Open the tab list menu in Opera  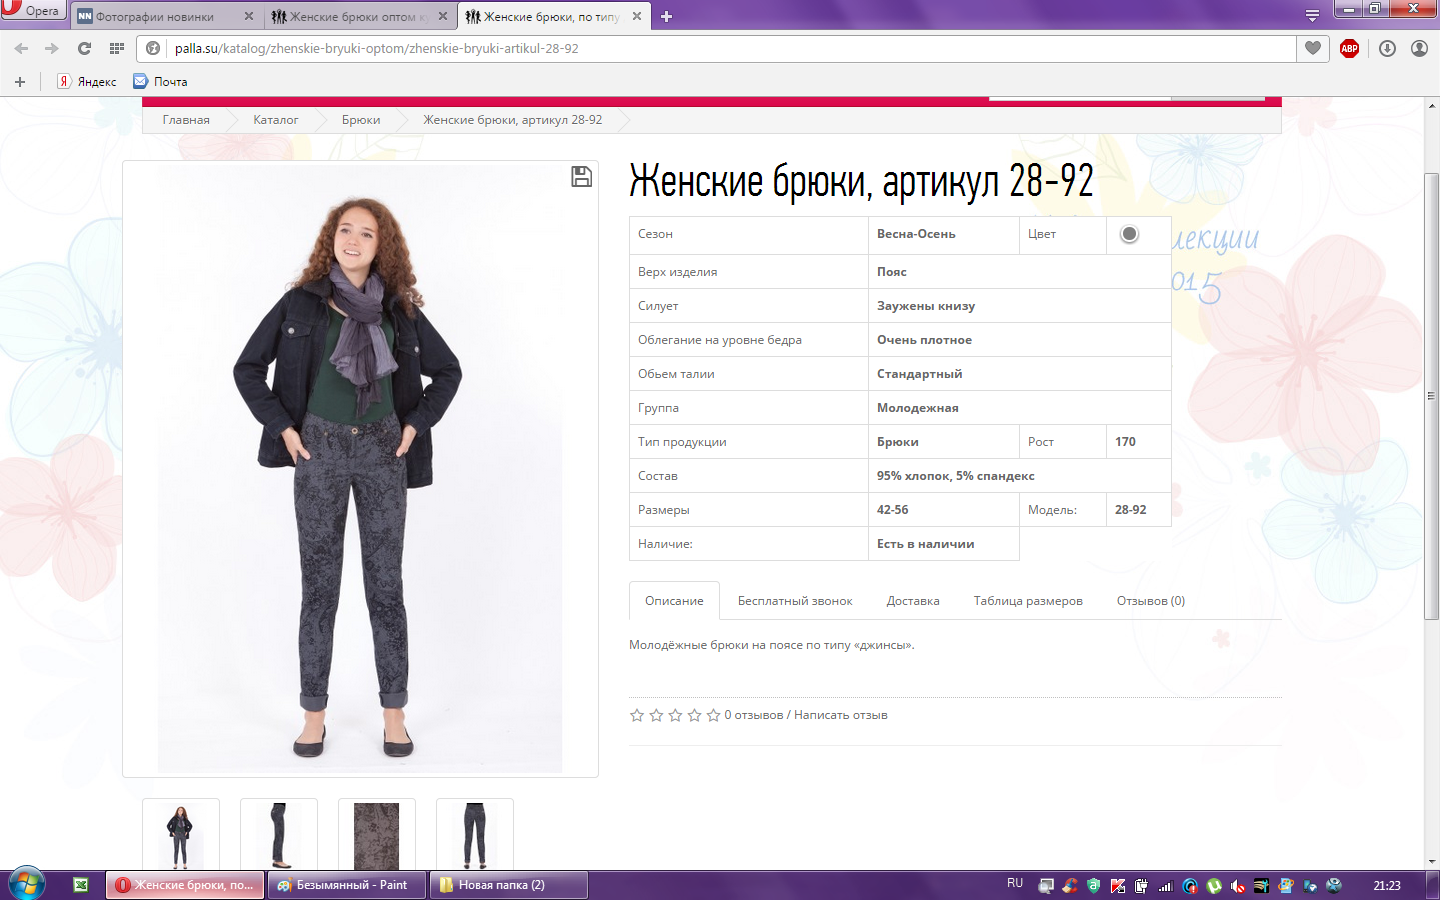[x=1312, y=16]
